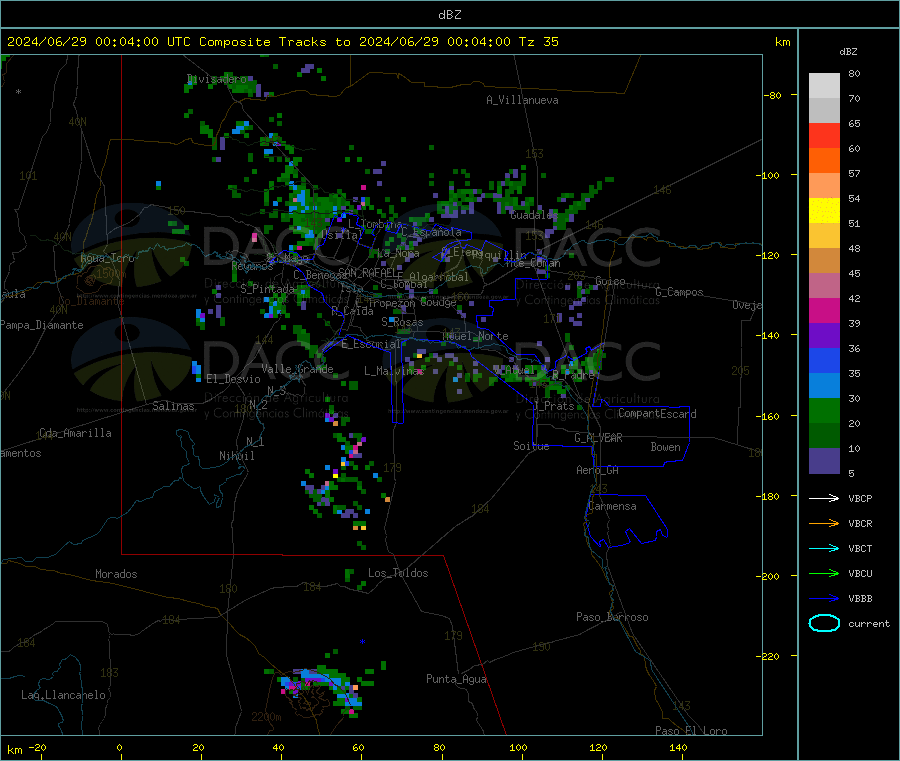
Task: Click the 'Salinas' map label
Action: (x=173, y=406)
